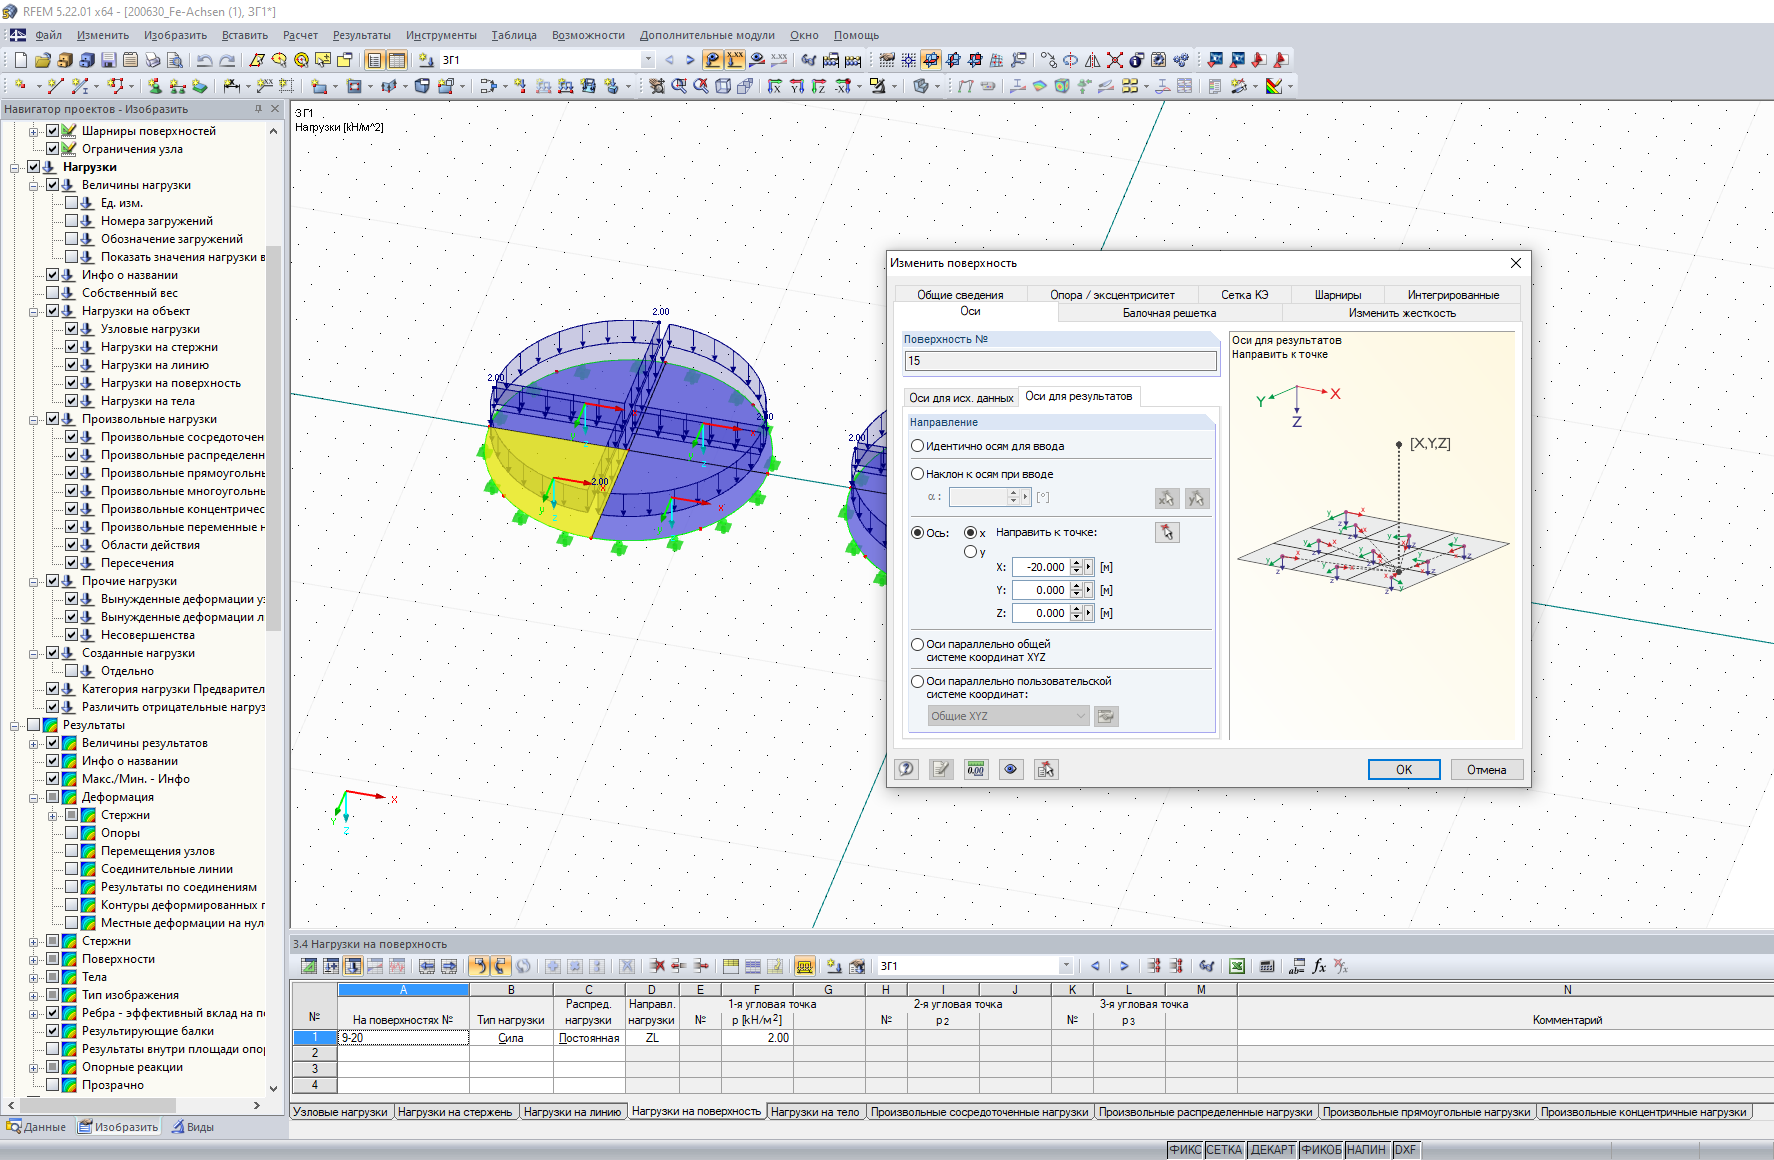Click the Undo arrow icon

pos(205,60)
